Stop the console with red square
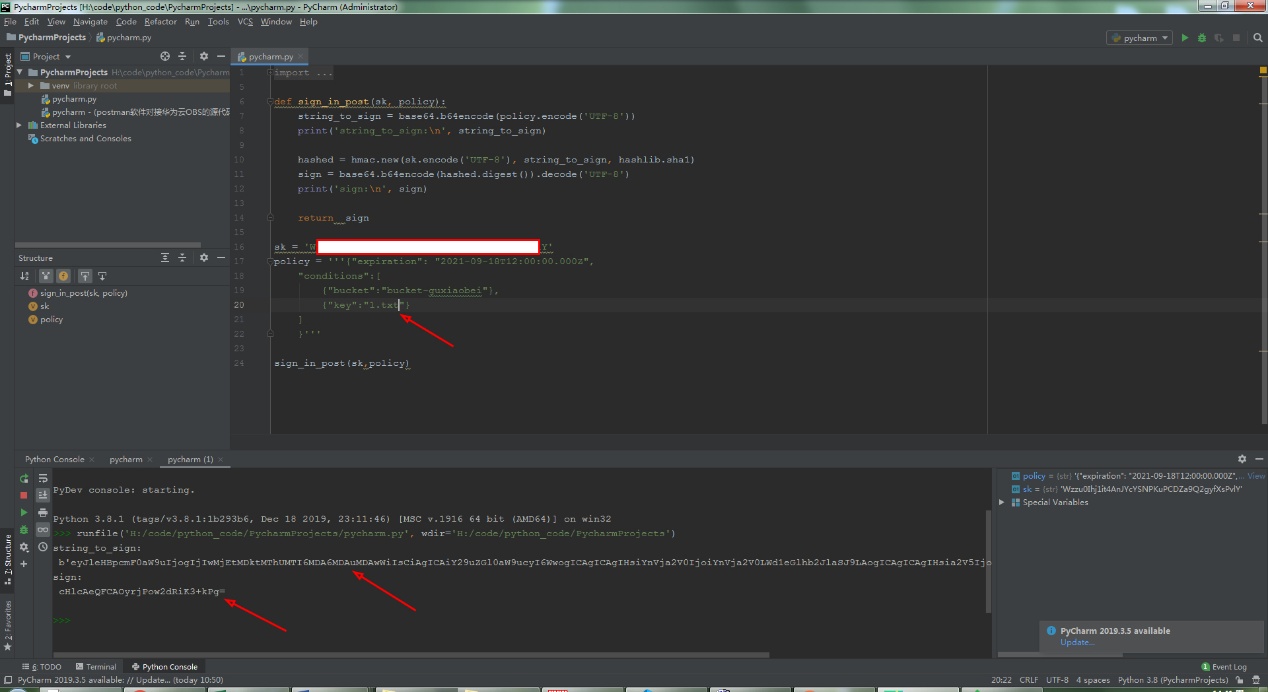1268x692 pixels. point(24,495)
